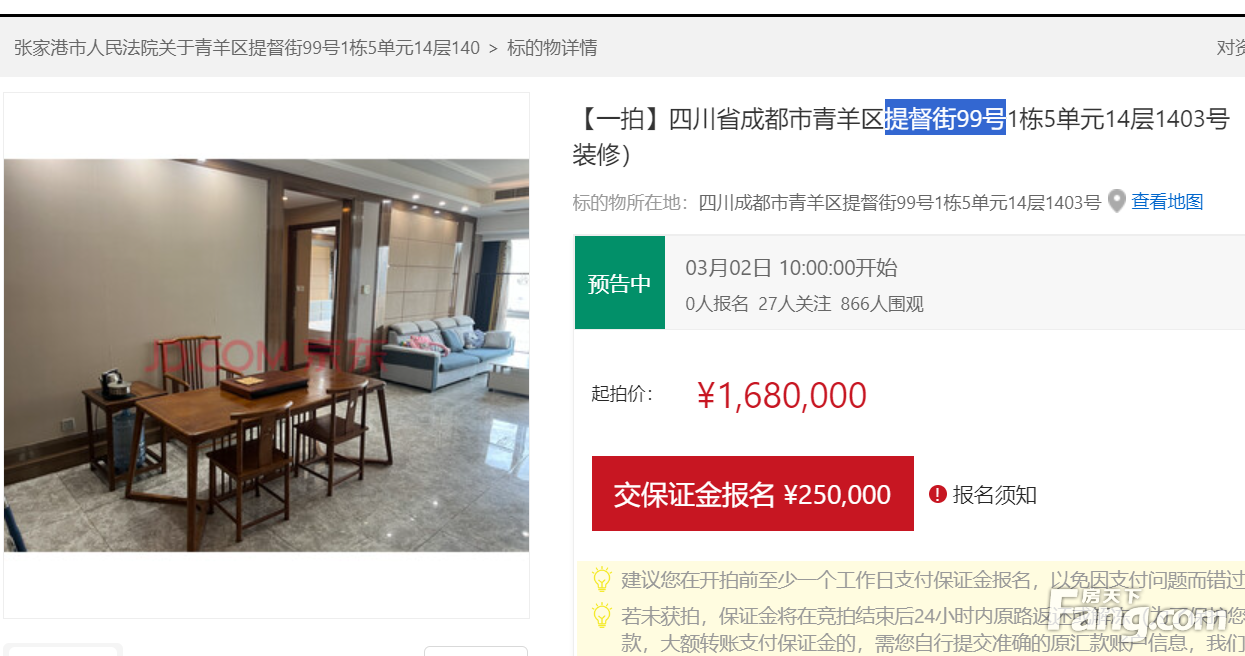Open the 查看地图 map link
The image size is (1245, 656).
[1167, 202]
